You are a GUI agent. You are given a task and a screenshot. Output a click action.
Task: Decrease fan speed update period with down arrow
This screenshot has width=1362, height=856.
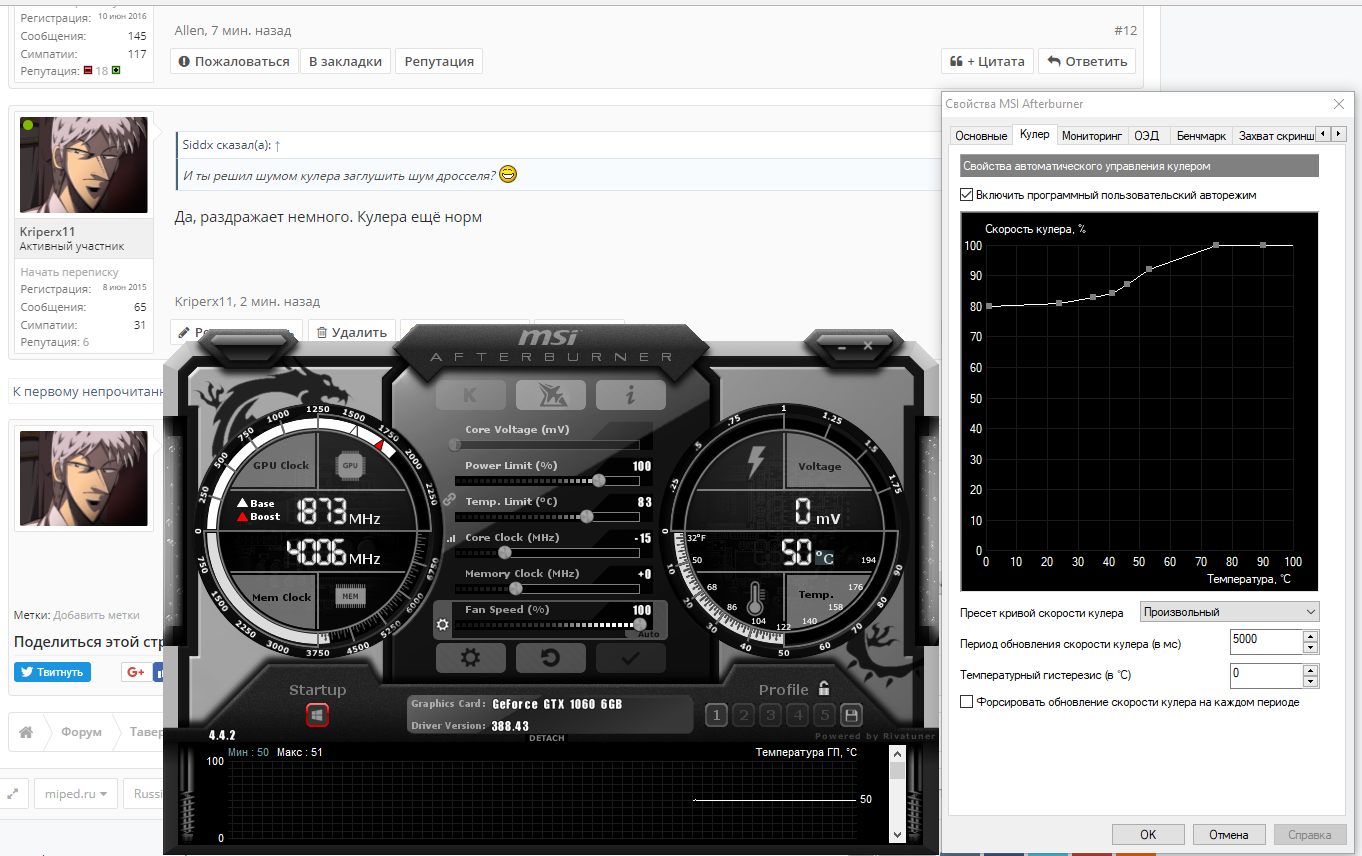pyautogui.click(x=1311, y=648)
